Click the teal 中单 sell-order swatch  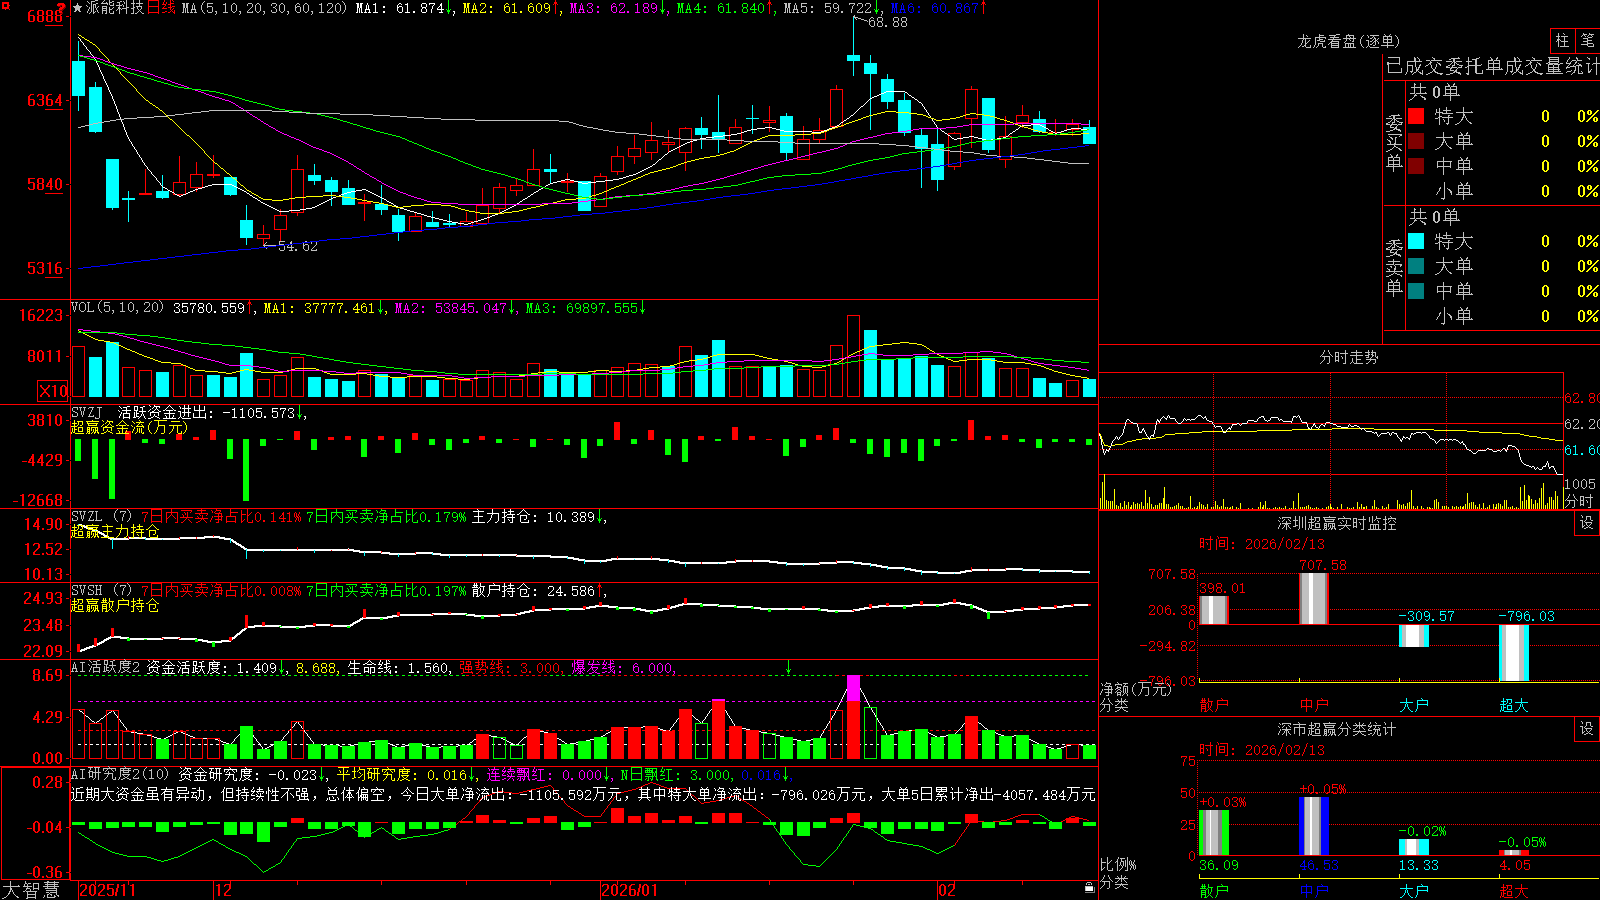pyautogui.click(x=1416, y=291)
